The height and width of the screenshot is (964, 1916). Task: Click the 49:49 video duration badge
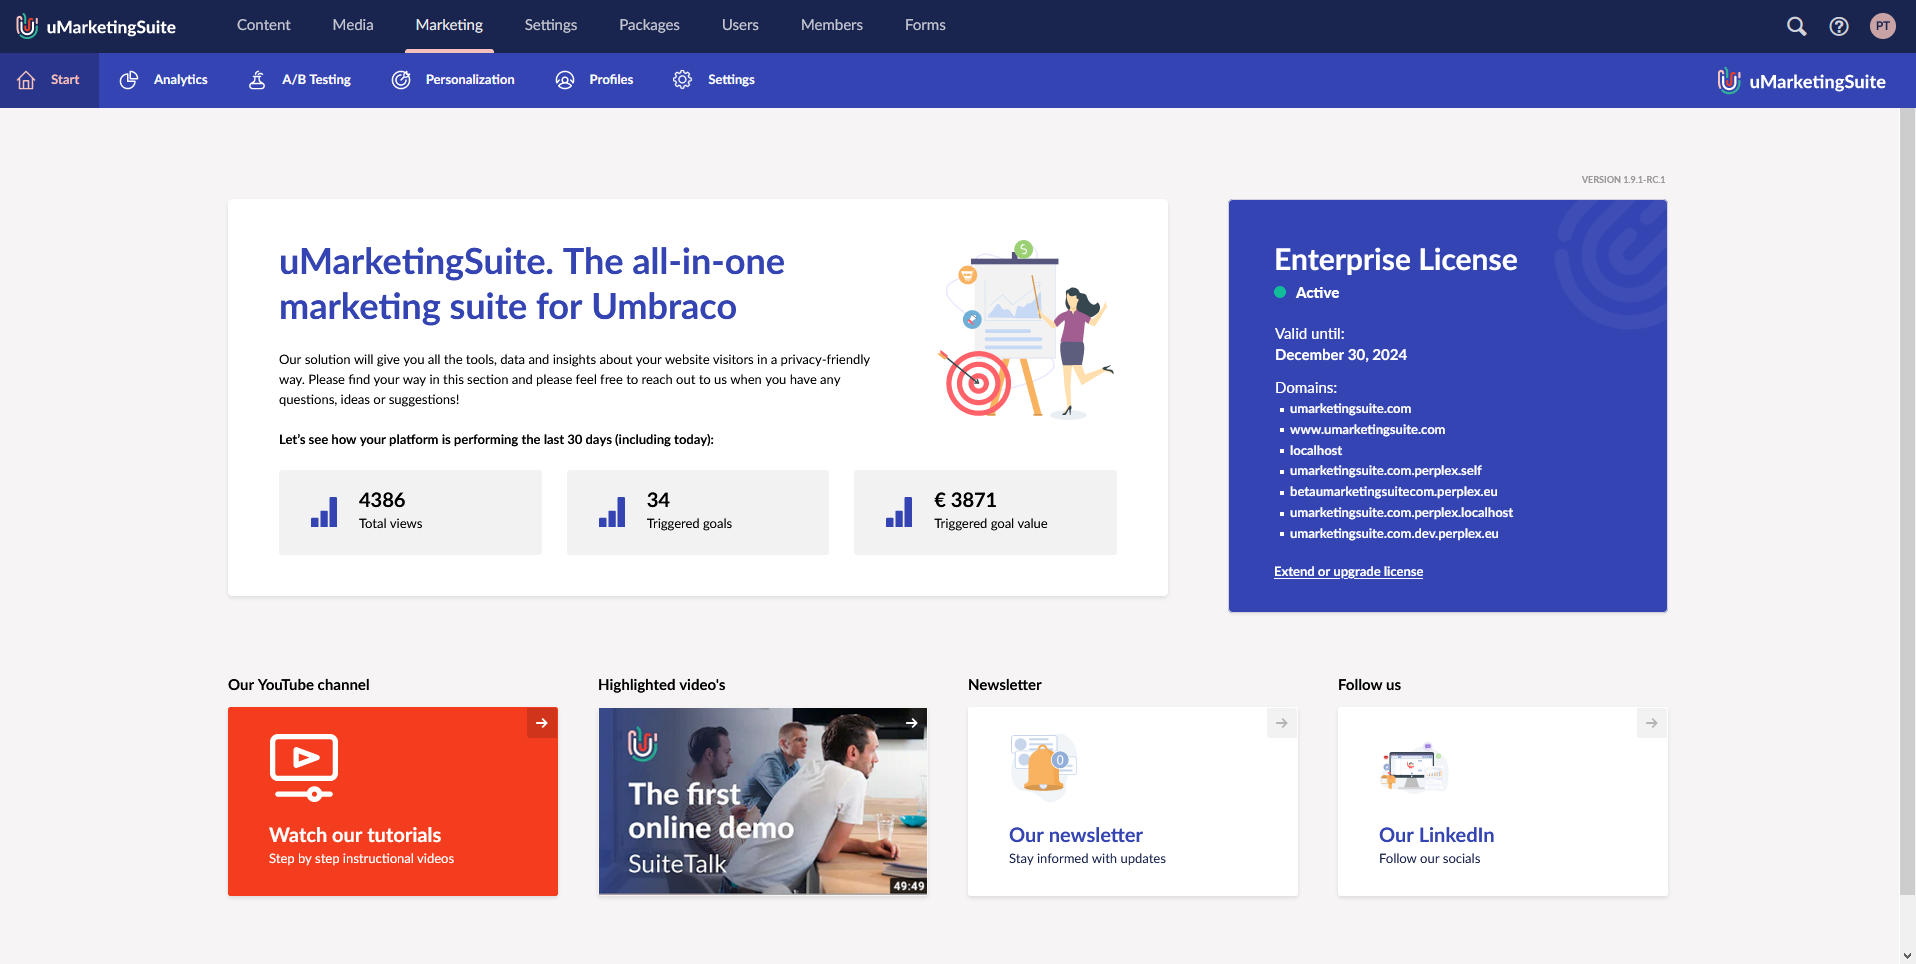[909, 886]
